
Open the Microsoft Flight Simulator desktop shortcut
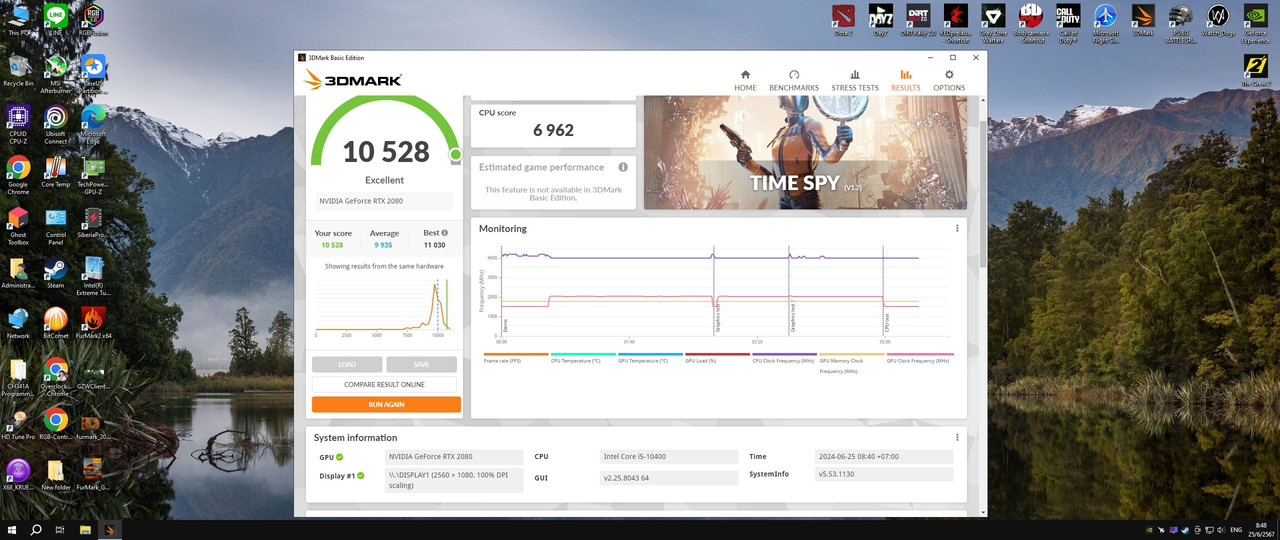[1105, 23]
